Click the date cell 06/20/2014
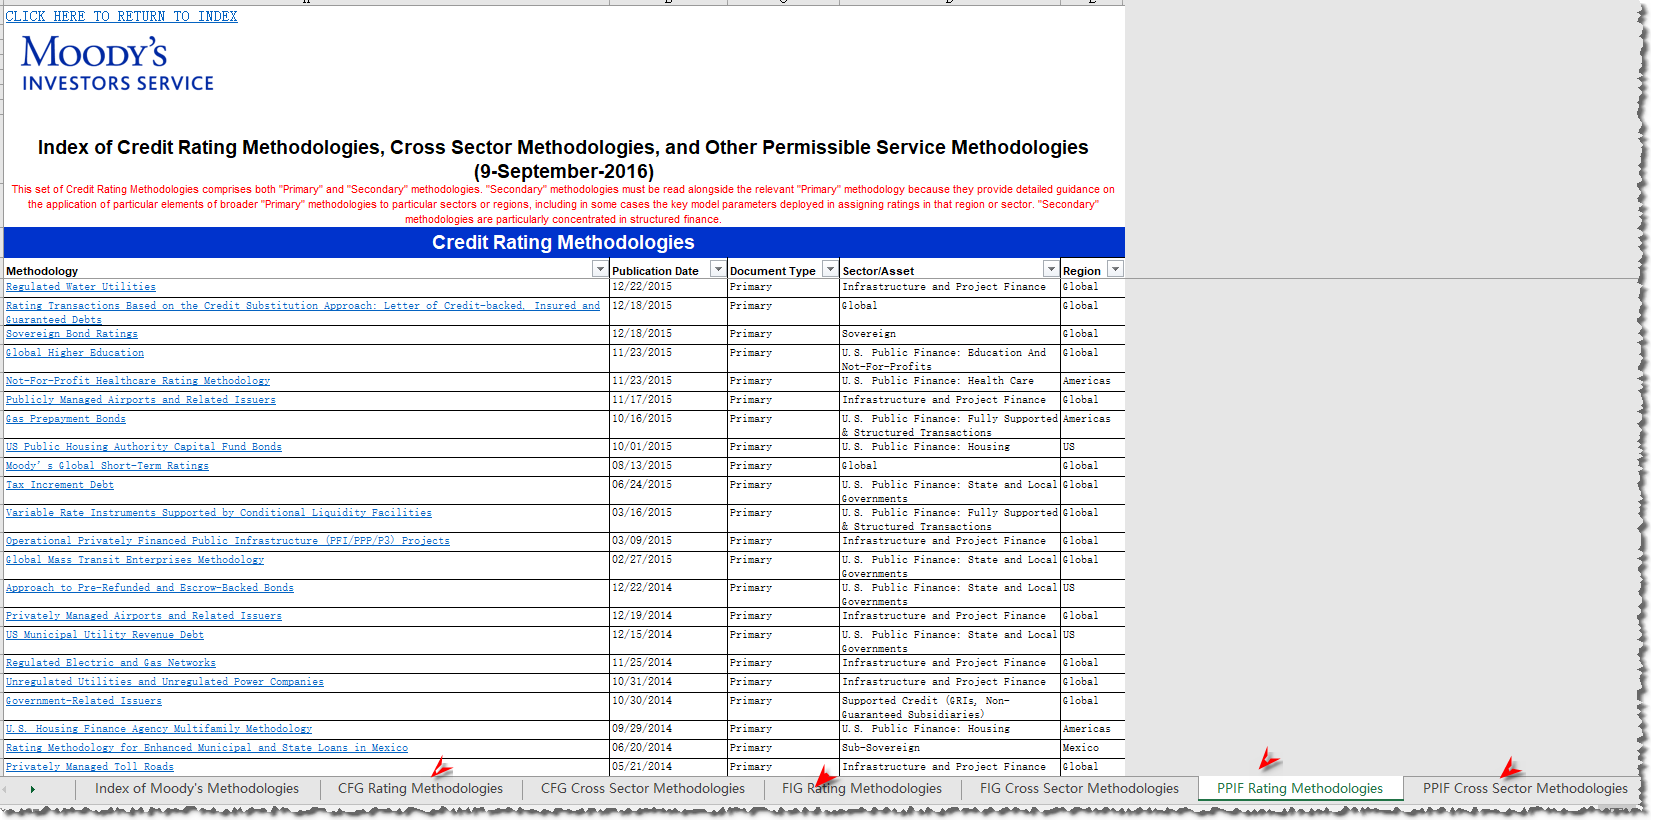 pyautogui.click(x=668, y=749)
